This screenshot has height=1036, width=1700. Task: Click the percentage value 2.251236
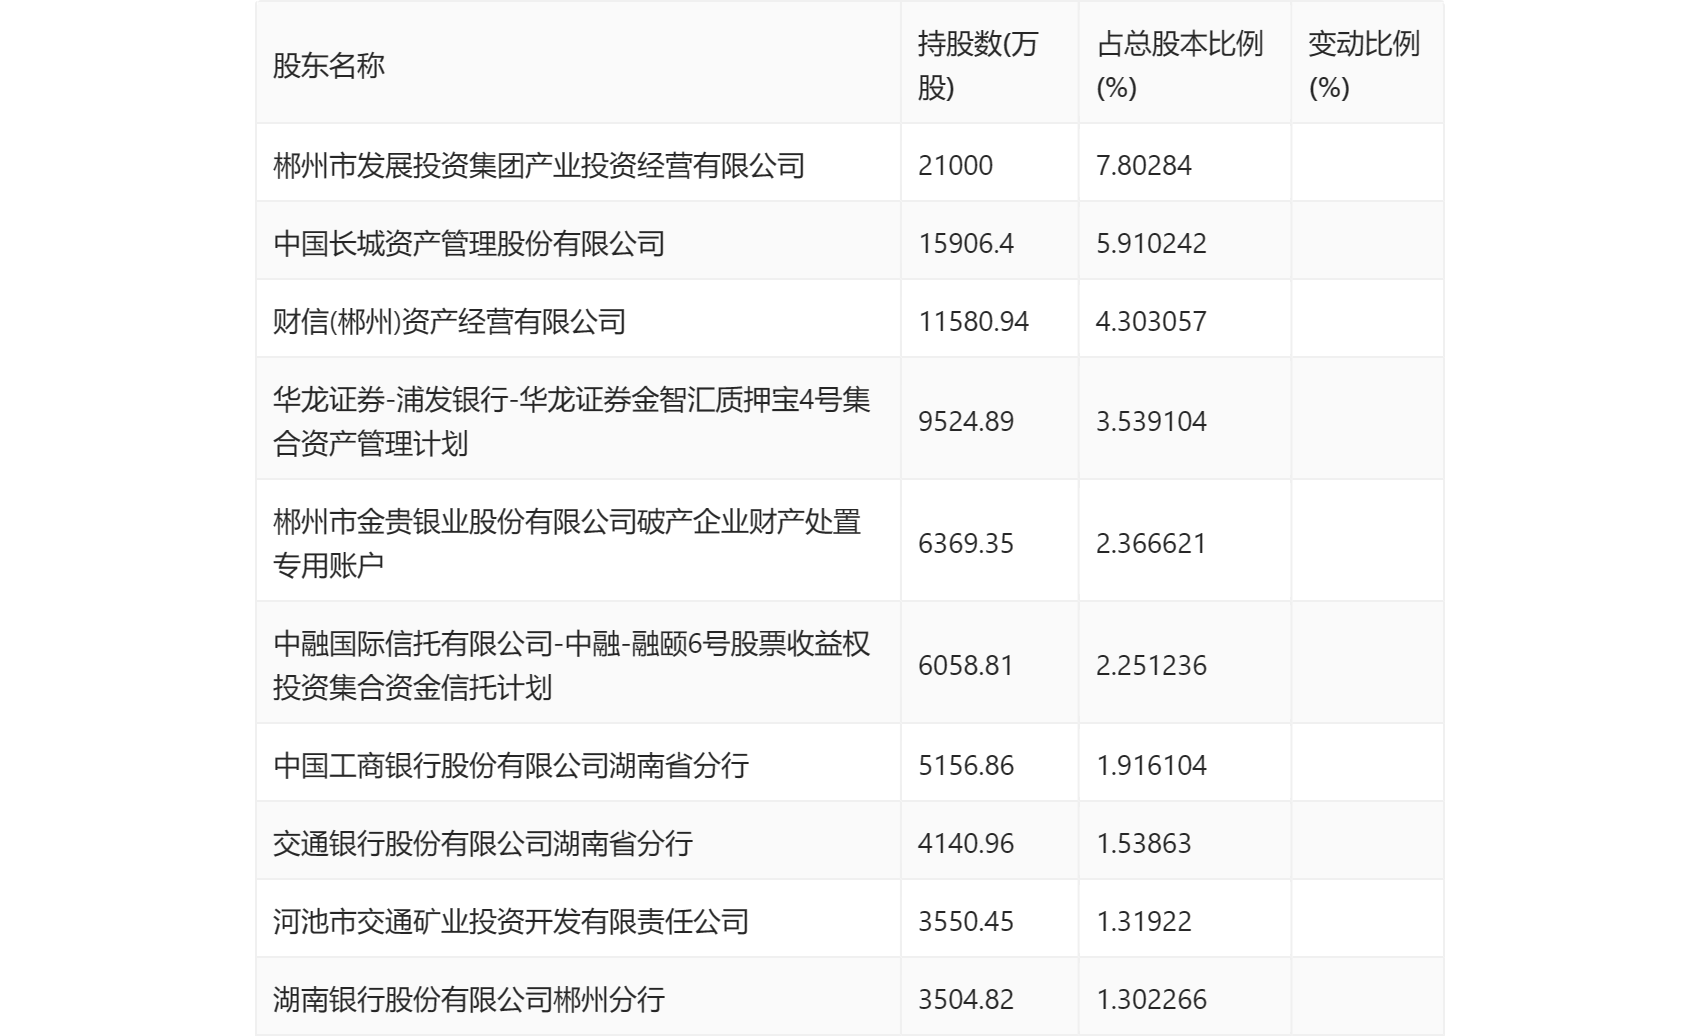(1151, 665)
